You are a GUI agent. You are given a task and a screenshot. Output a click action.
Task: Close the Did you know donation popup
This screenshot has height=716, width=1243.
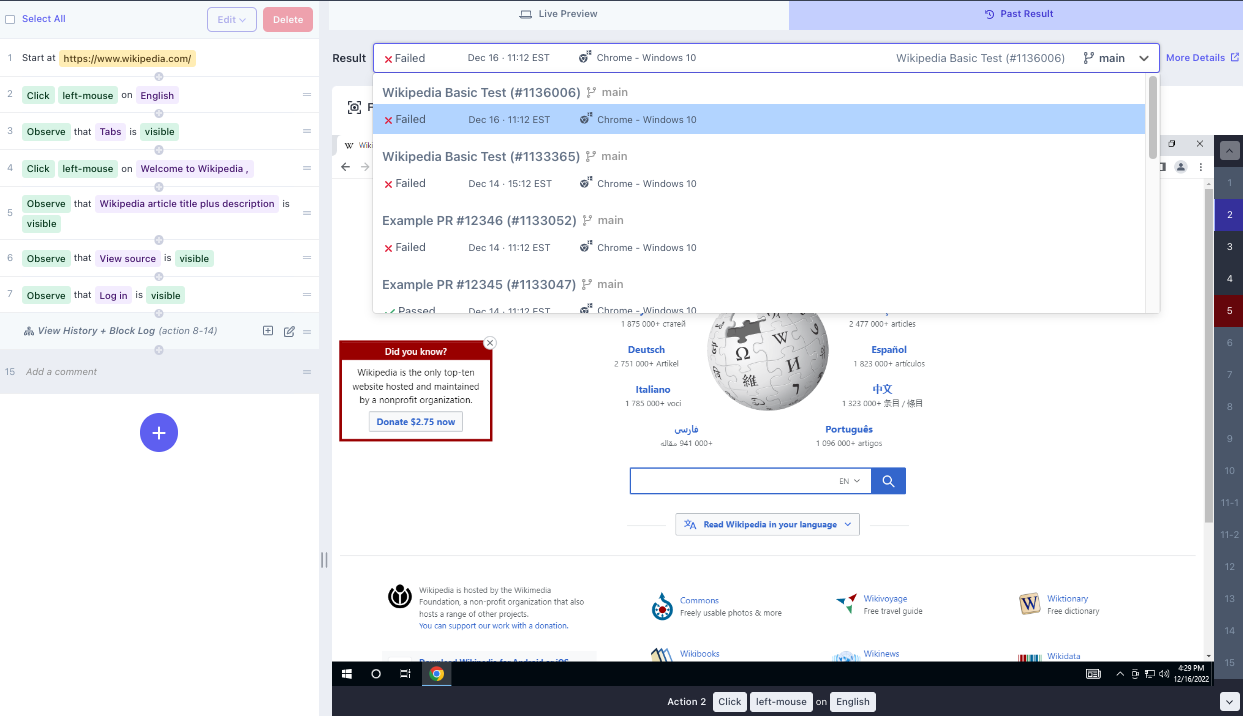click(489, 343)
